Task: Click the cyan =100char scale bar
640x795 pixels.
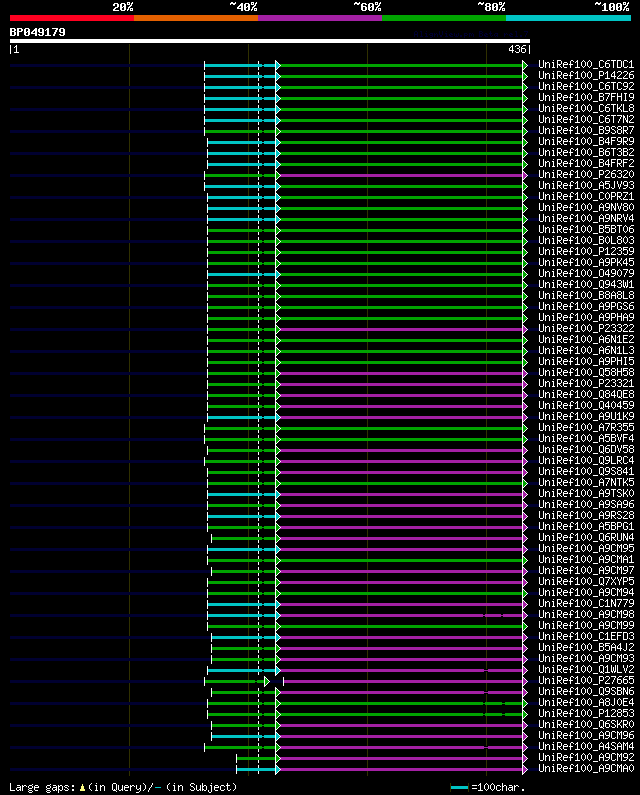Action: point(459,787)
